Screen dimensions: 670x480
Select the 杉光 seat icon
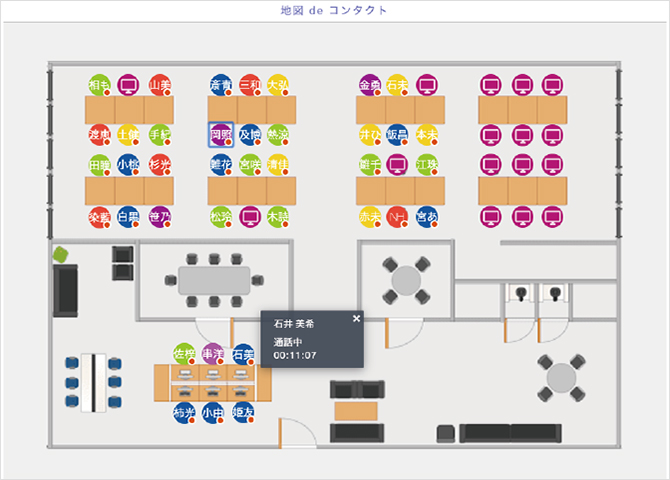(160, 165)
